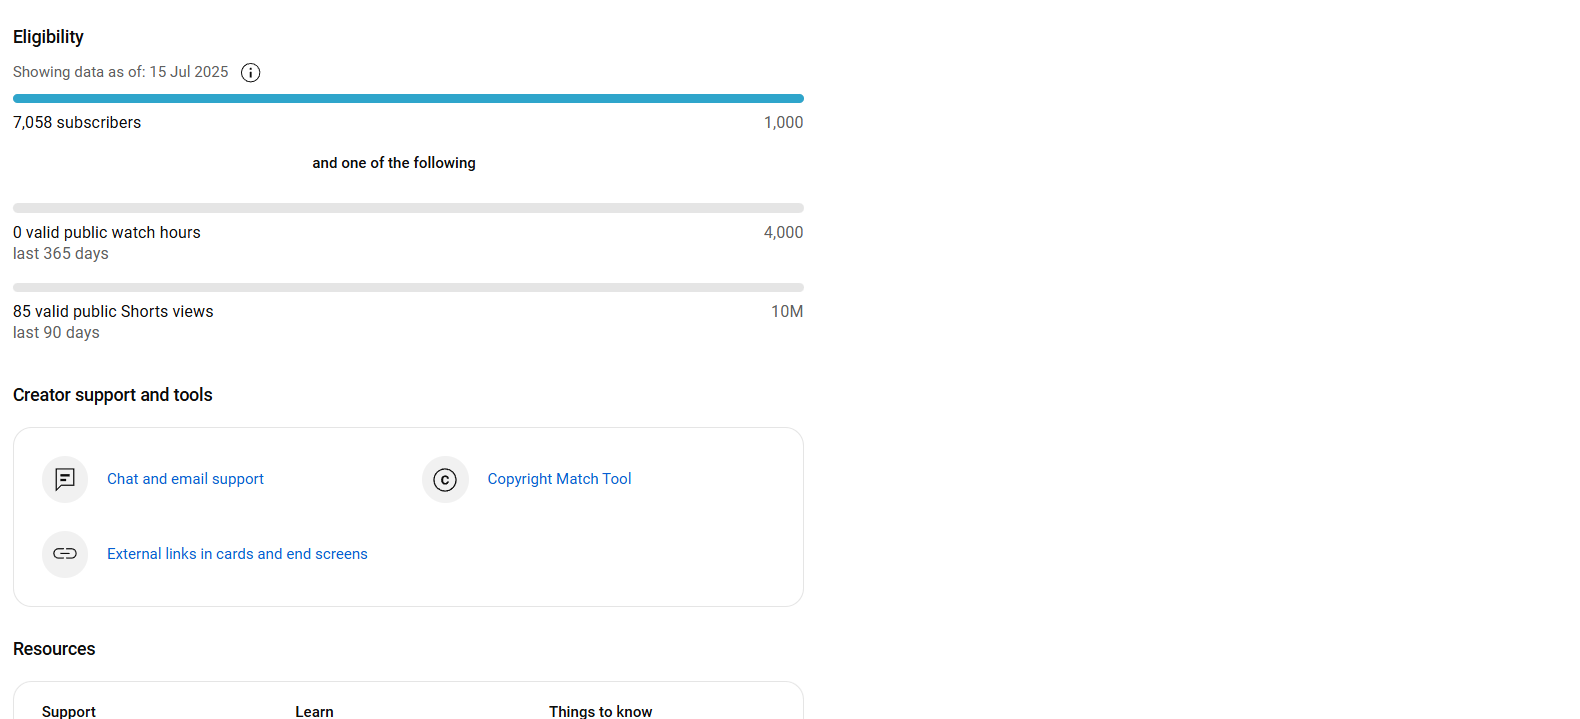
Task: Click the 7,058 subscribers count text
Action: tap(77, 122)
